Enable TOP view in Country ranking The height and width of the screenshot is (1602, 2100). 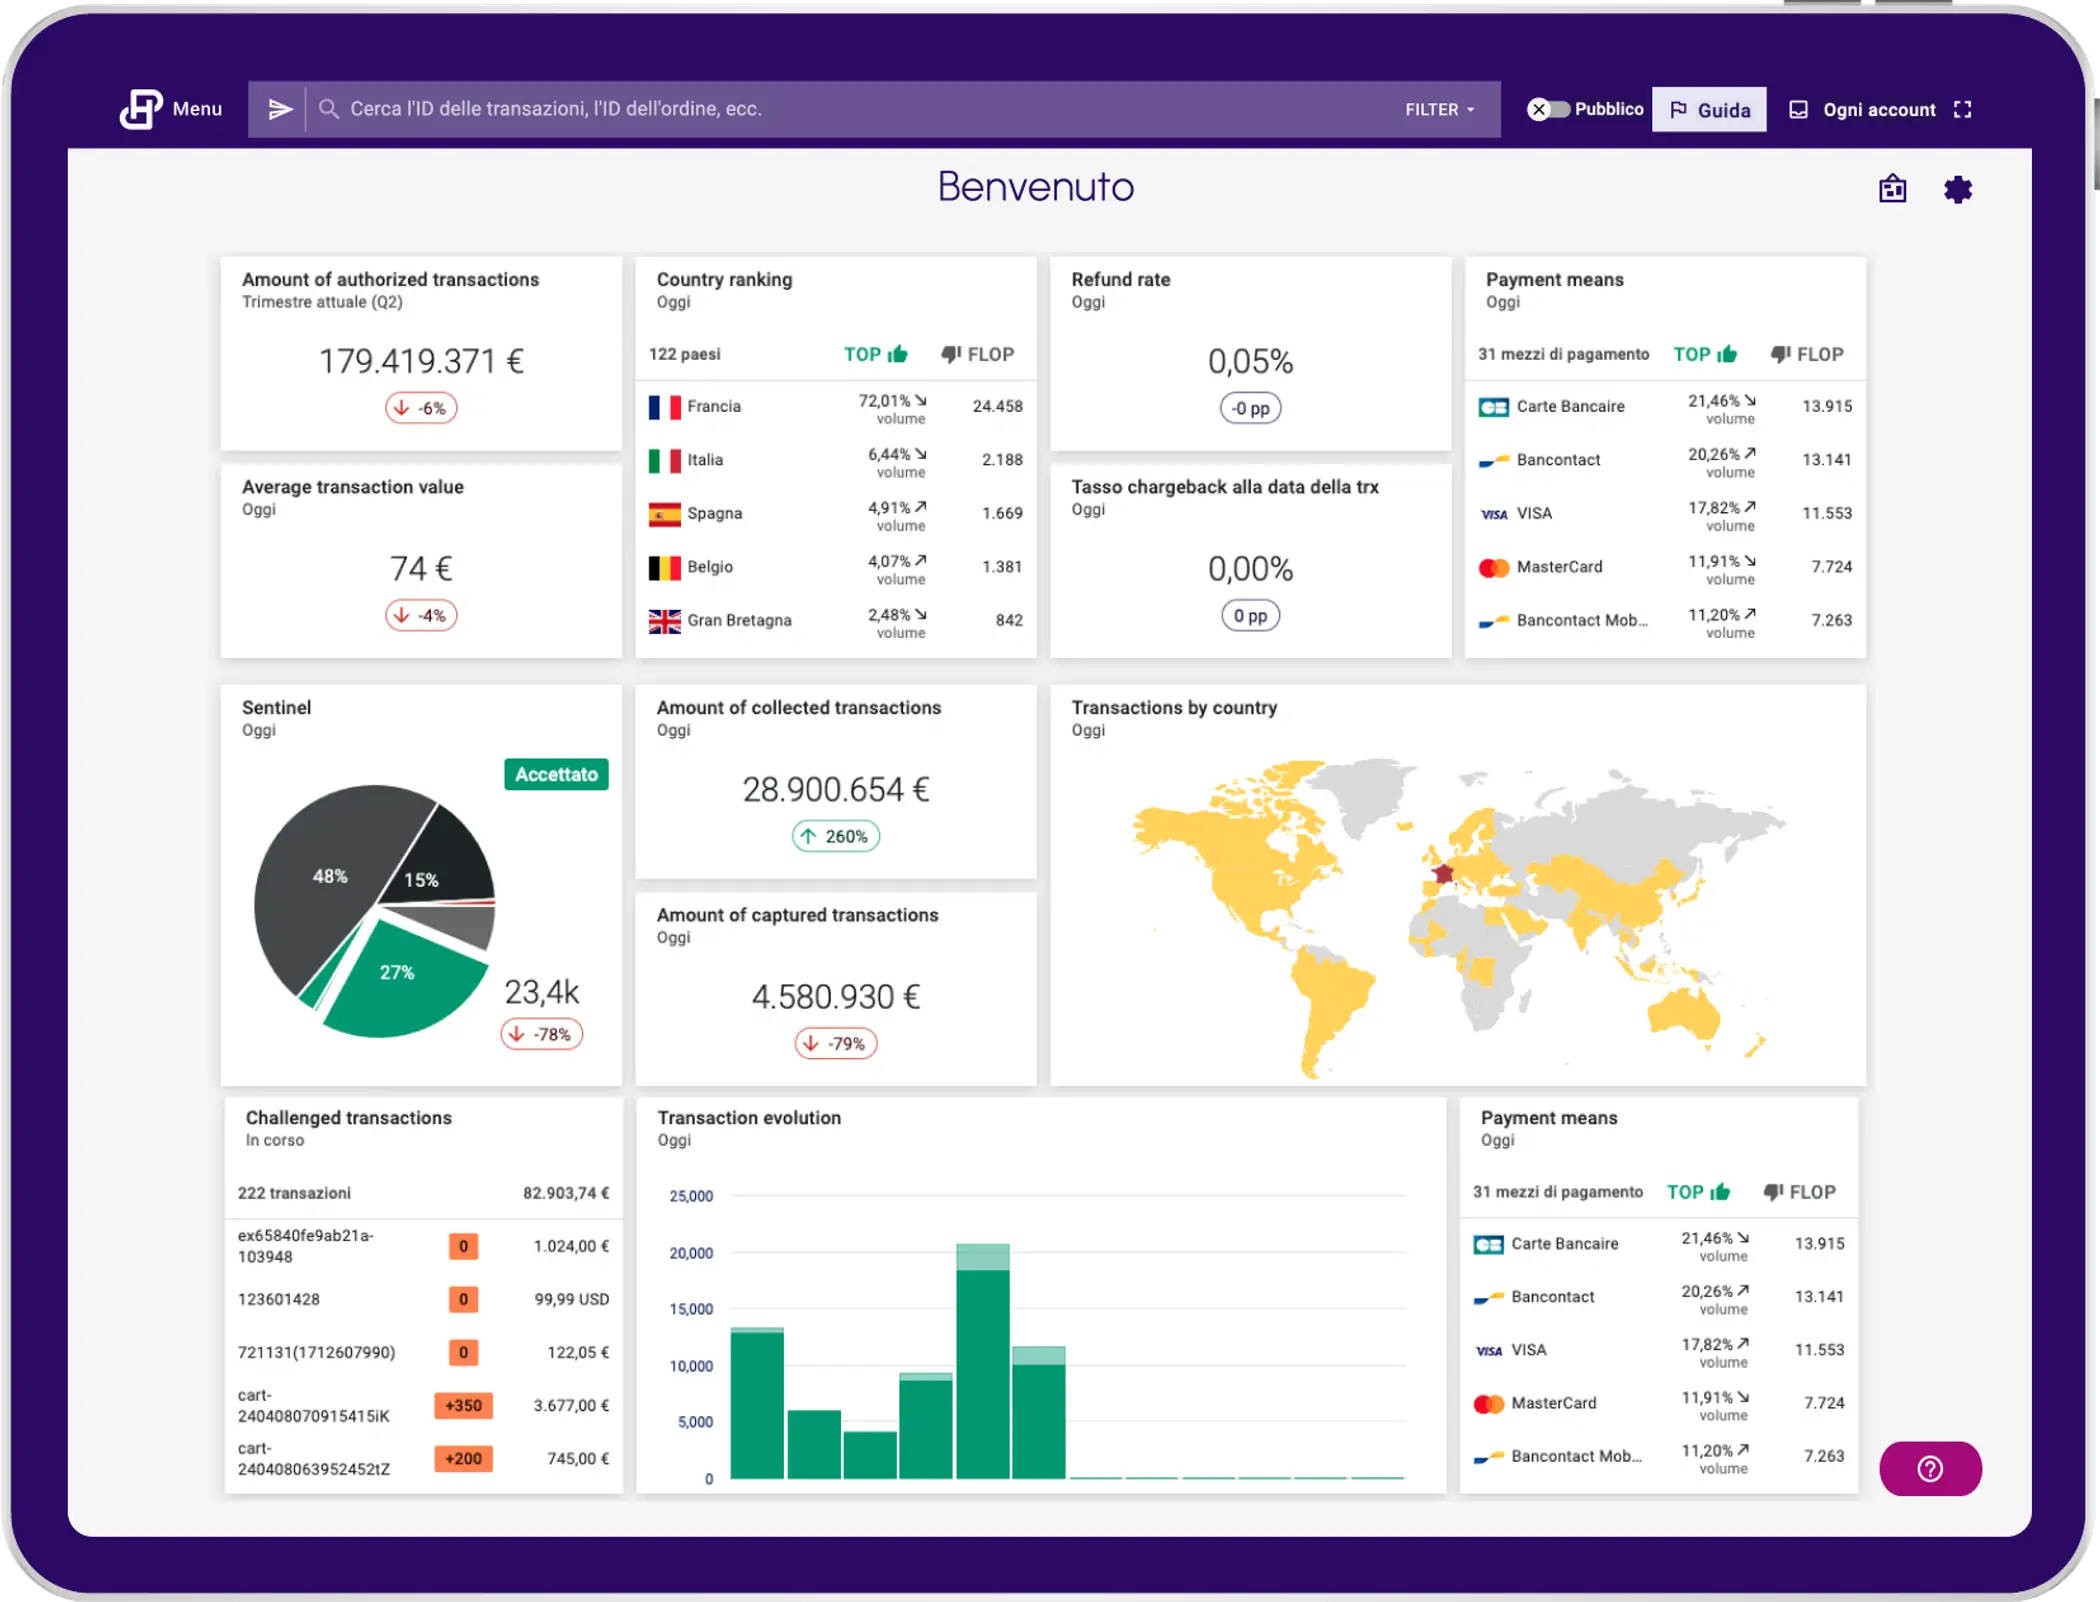click(x=876, y=354)
